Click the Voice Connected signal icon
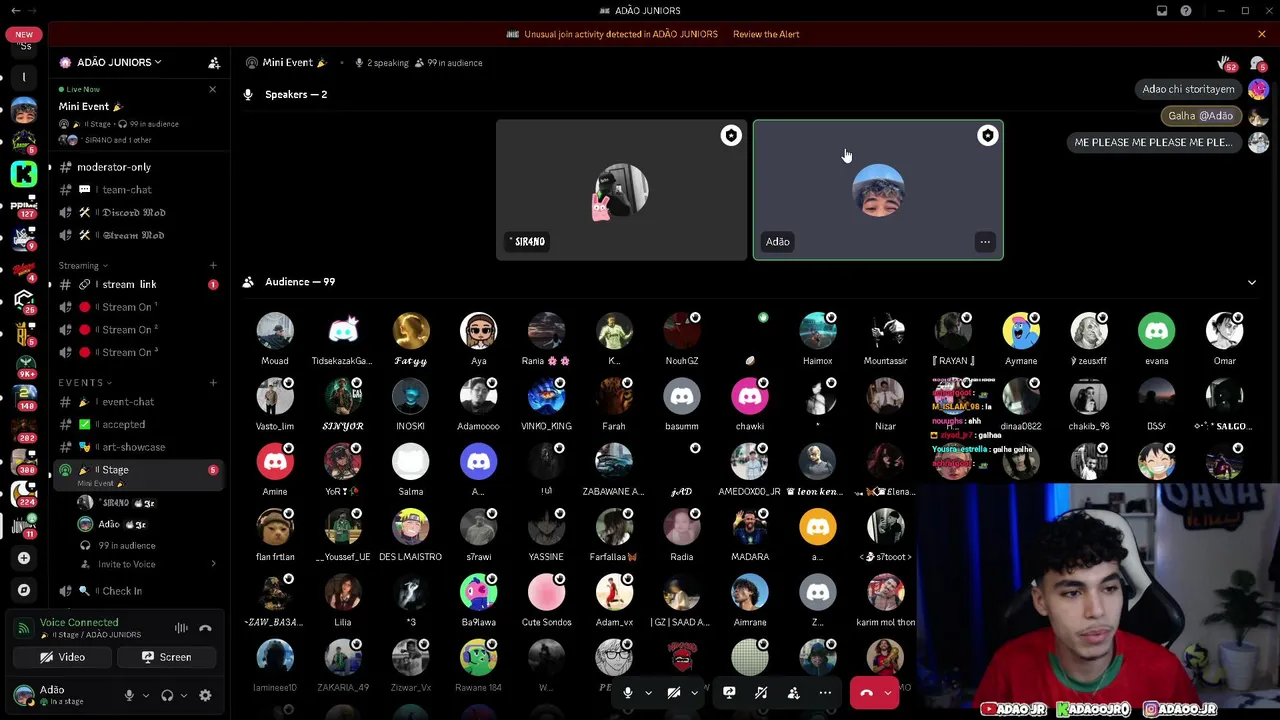Screen dimensions: 1280x720 tap(24, 628)
